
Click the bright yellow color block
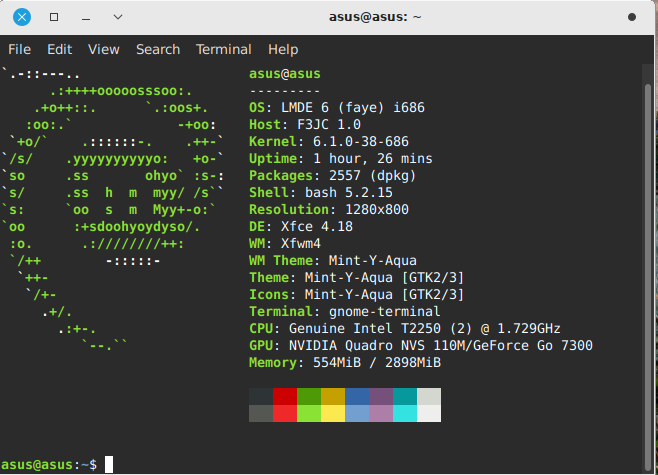point(333,413)
